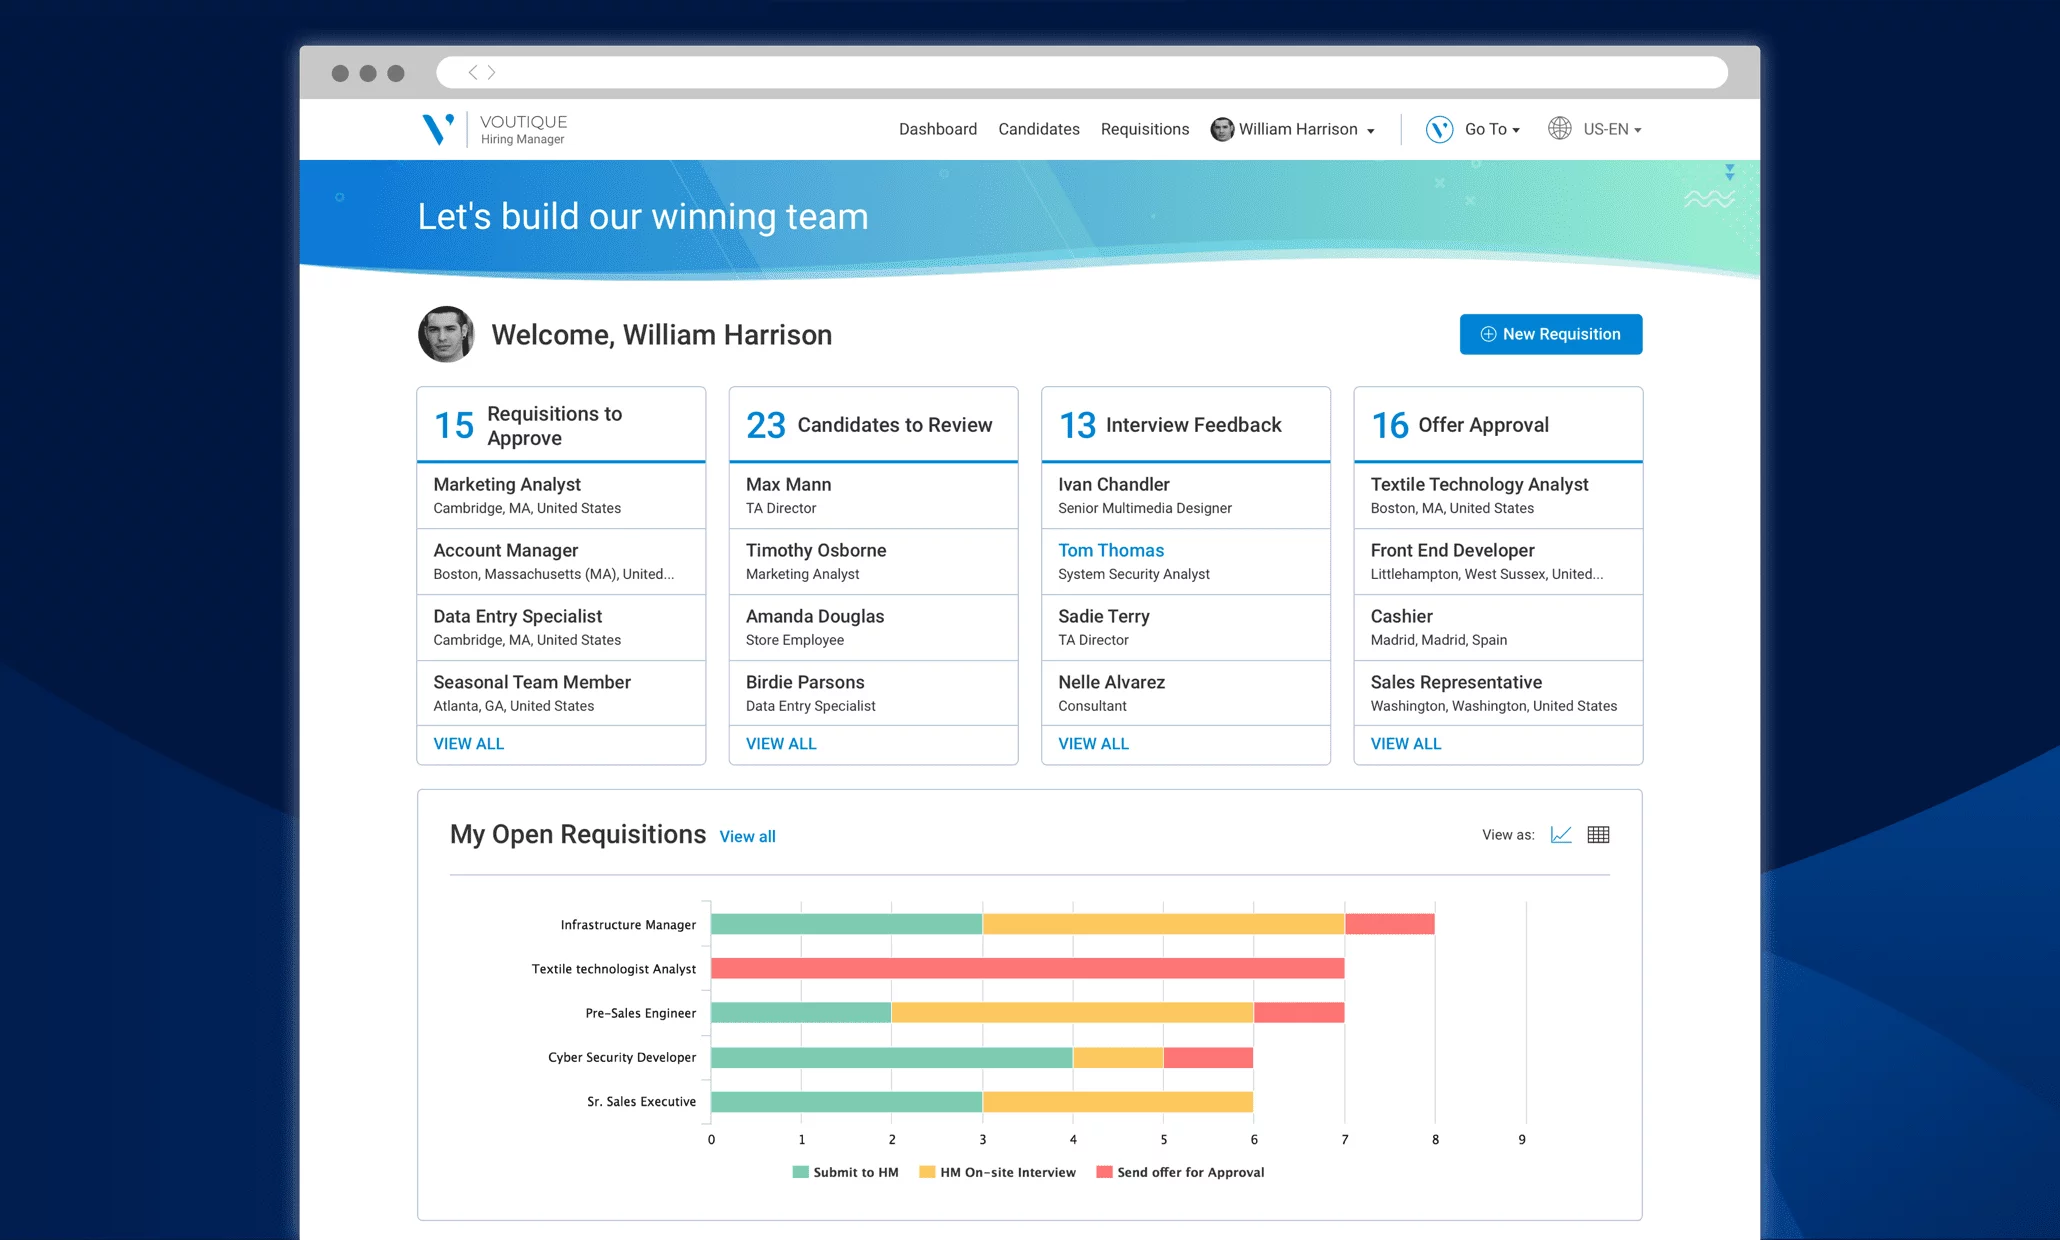Click William Harrison's avatar icon in navbar
This screenshot has width=2060, height=1240.
pyautogui.click(x=1222, y=129)
